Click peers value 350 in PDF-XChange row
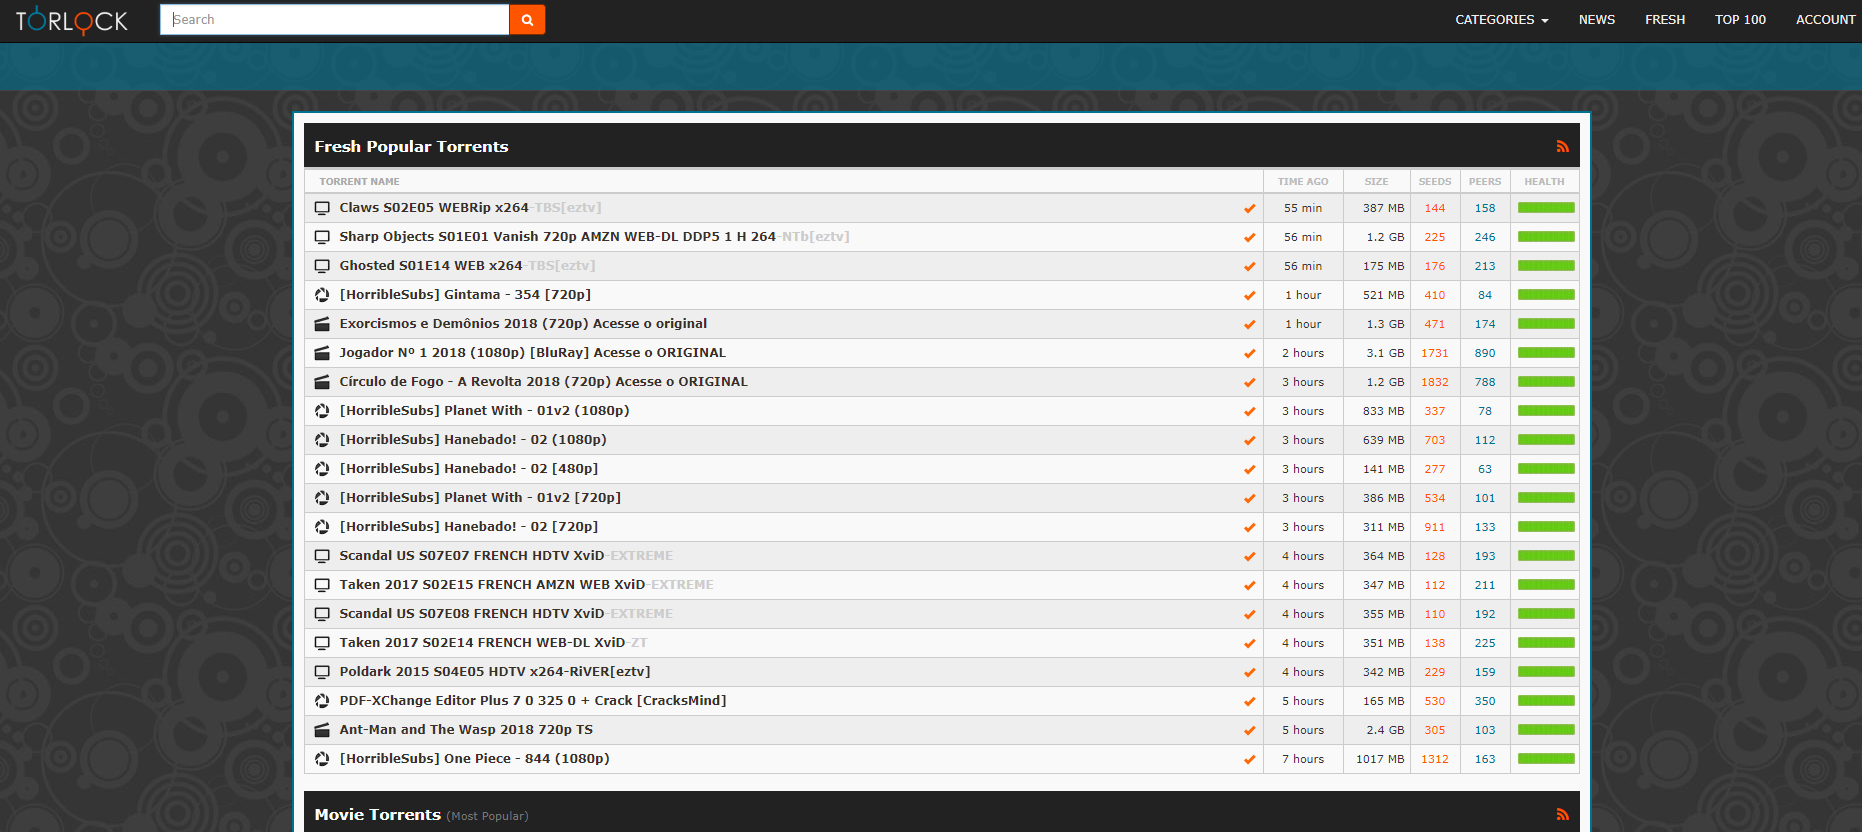 point(1485,701)
